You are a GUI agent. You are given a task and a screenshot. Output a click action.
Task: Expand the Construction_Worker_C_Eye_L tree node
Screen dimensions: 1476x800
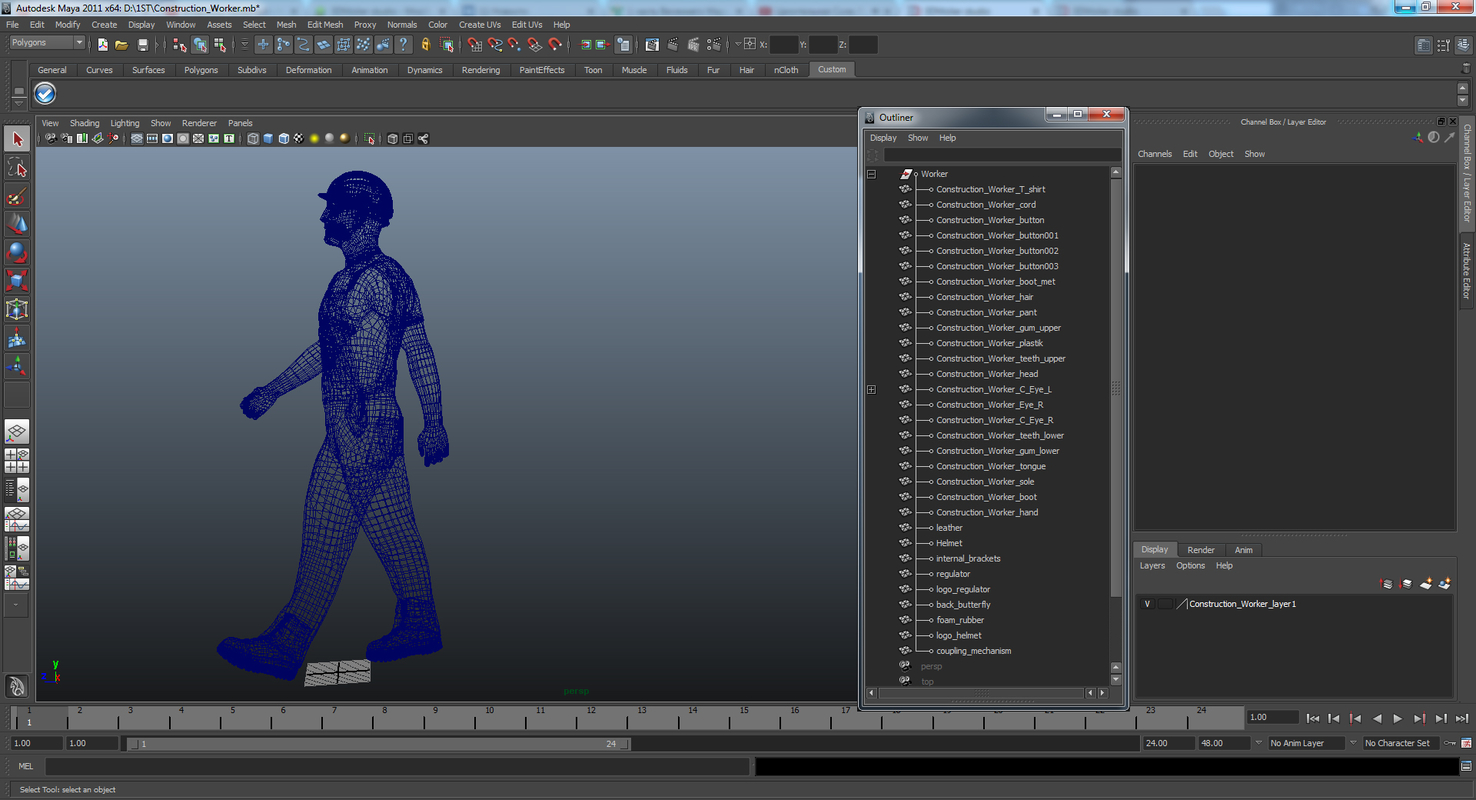point(871,389)
